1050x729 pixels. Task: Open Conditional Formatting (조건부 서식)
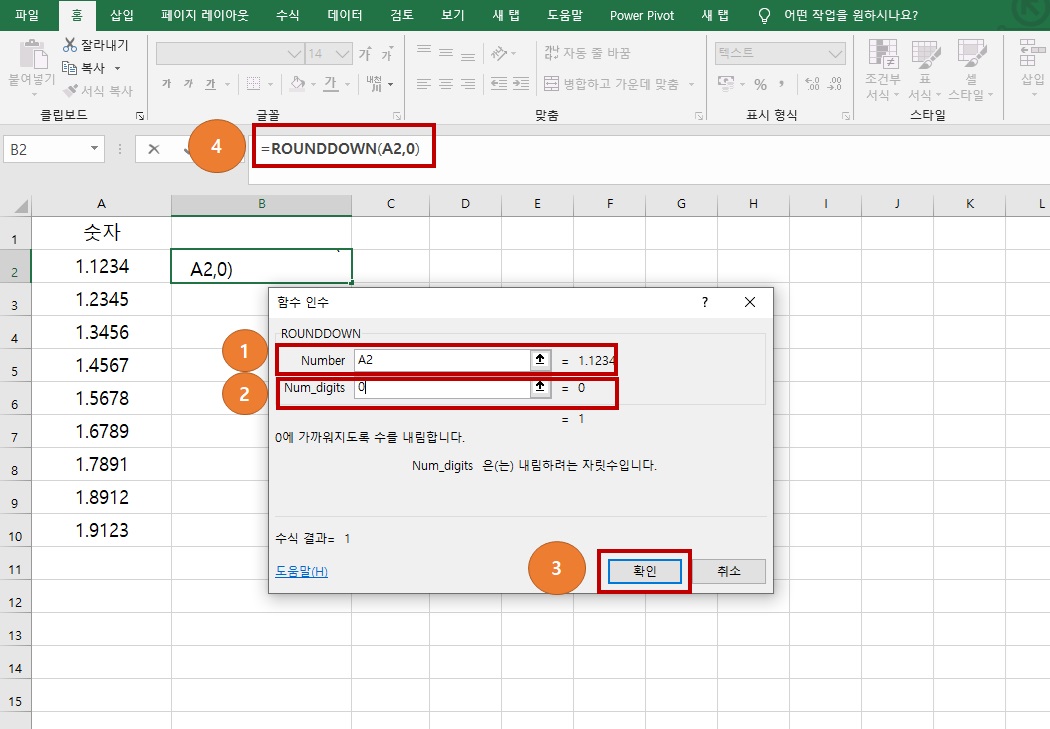[883, 70]
